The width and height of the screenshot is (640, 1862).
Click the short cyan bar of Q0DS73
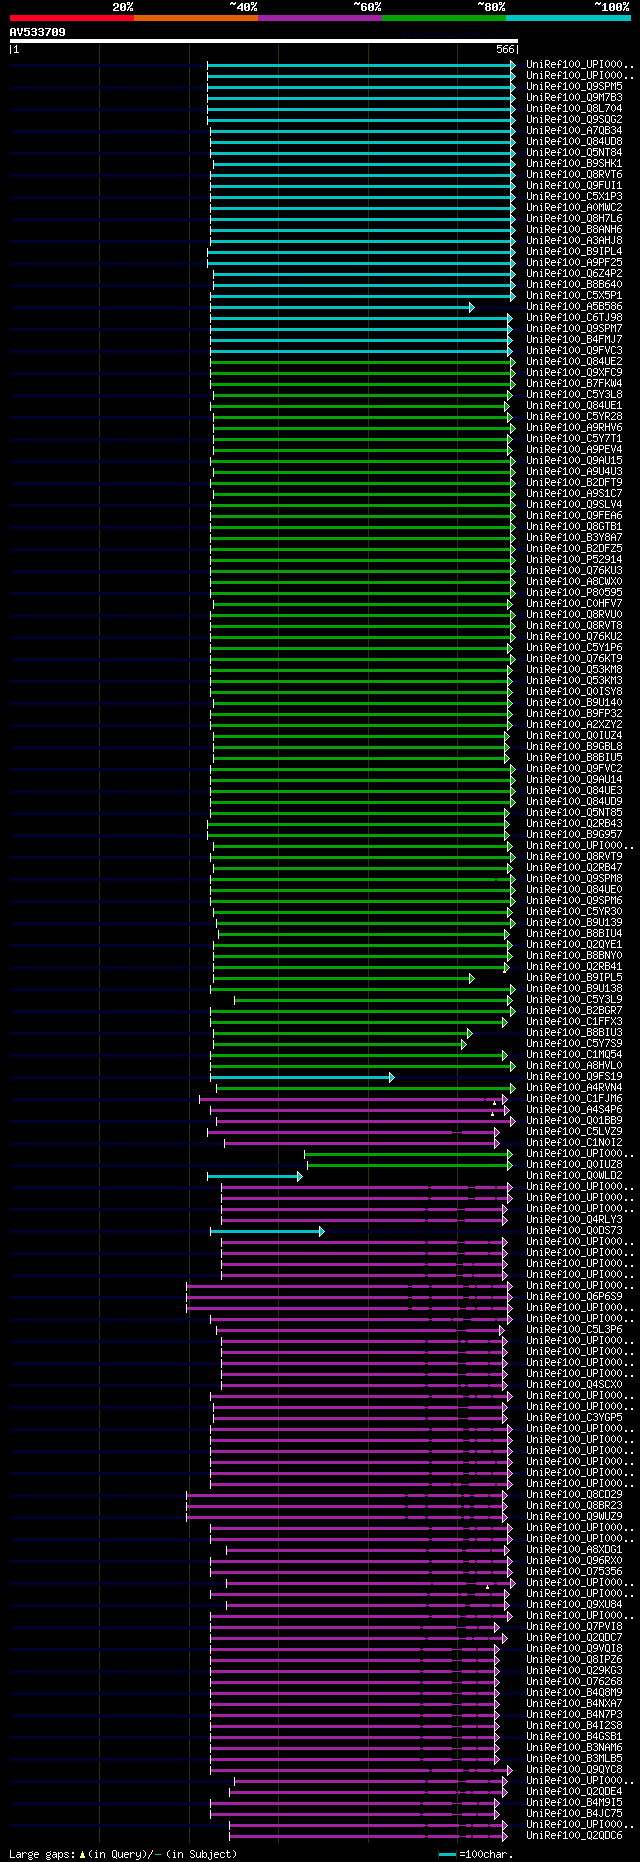(x=267, y=1231)
